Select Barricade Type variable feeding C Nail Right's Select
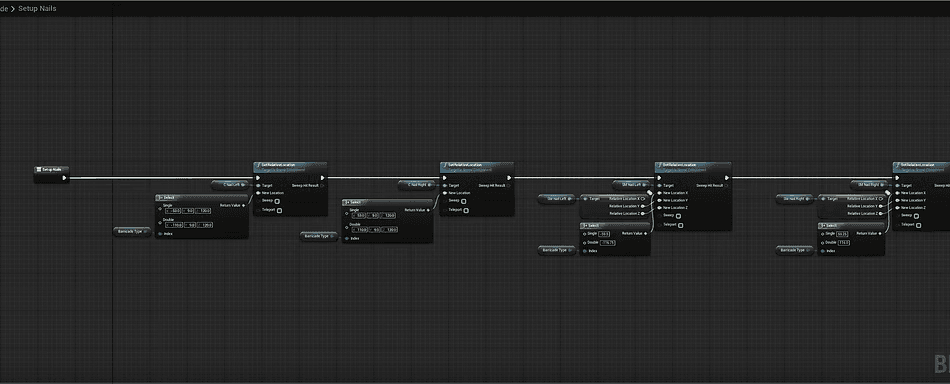The image size is (950, 384). (319, 236)
